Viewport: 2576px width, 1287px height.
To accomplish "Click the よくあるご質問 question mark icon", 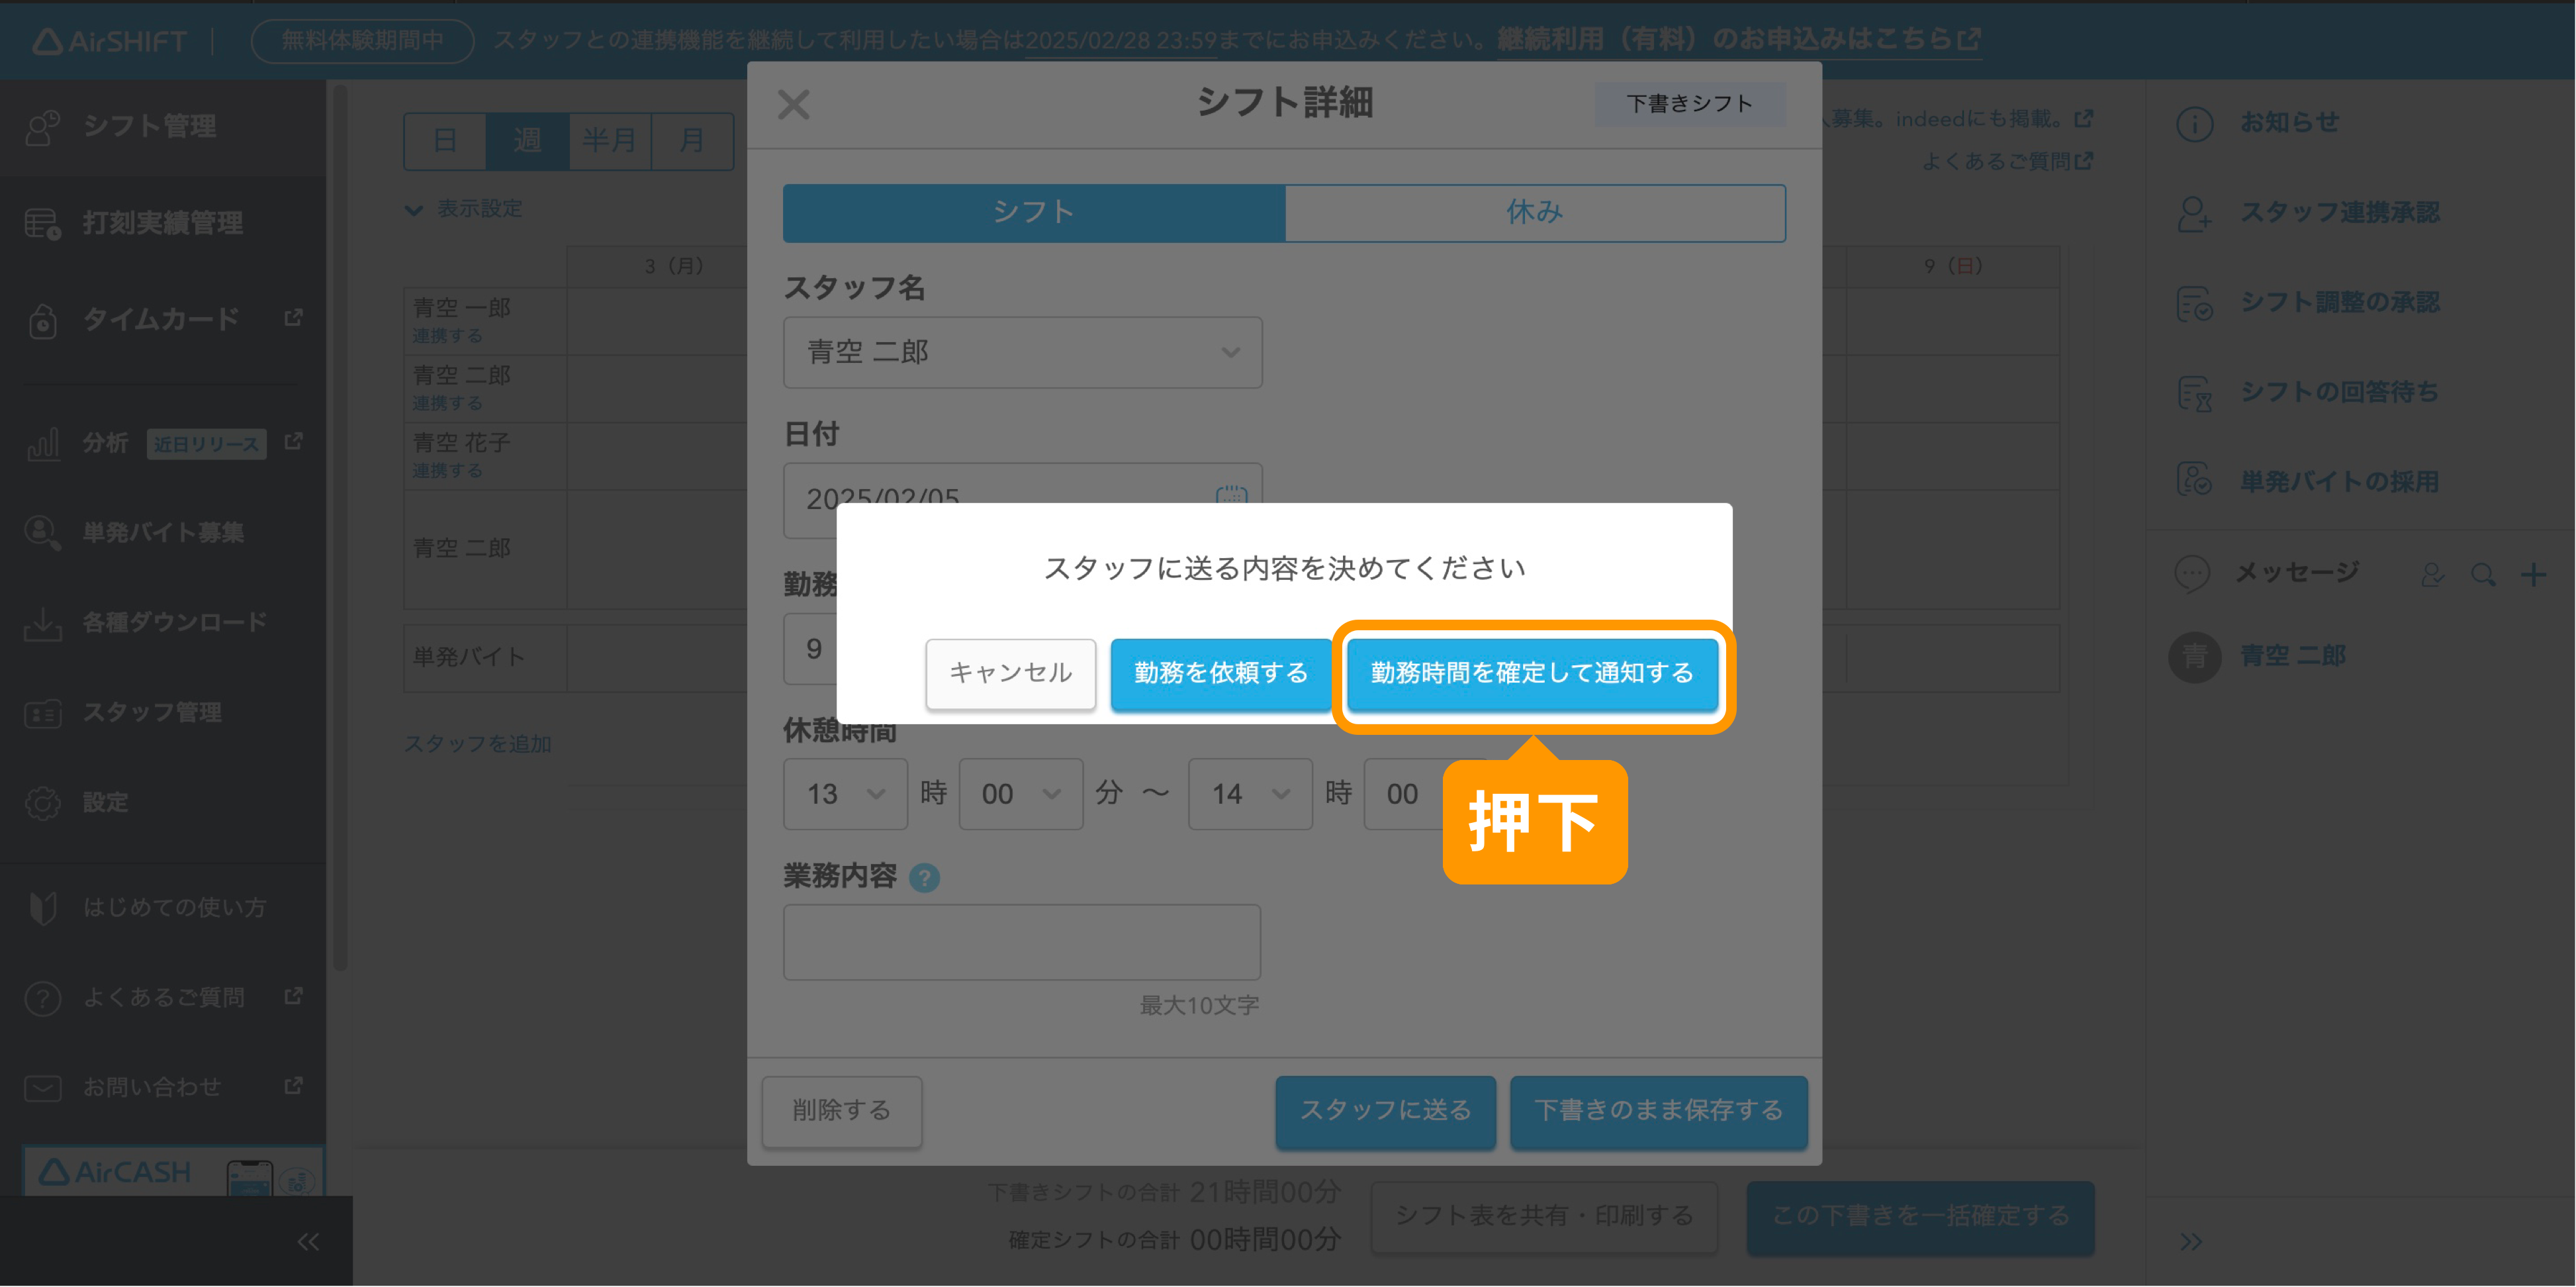I will [x=42, y=998].
